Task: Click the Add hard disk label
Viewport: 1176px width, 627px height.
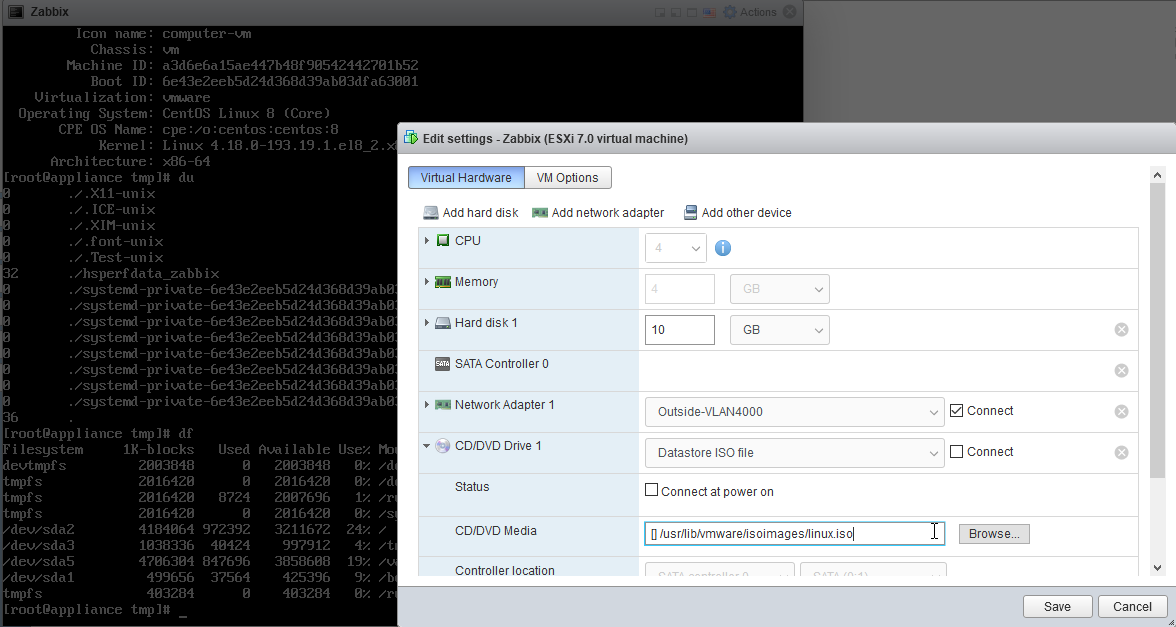Action: click(x=480, y=213)
